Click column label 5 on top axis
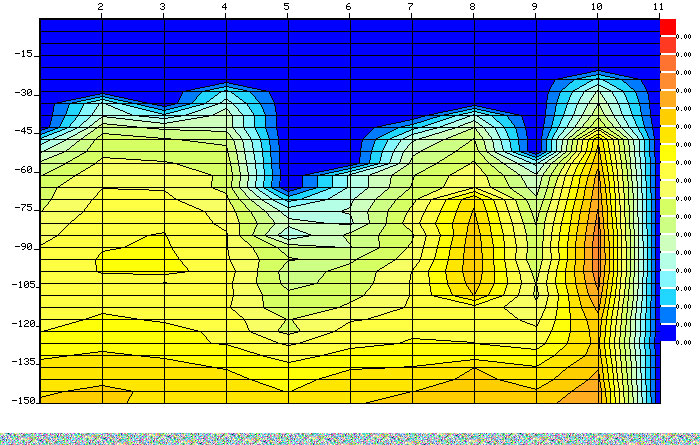Viewport: 700px width, 445px height. click(x=287, y=7)
